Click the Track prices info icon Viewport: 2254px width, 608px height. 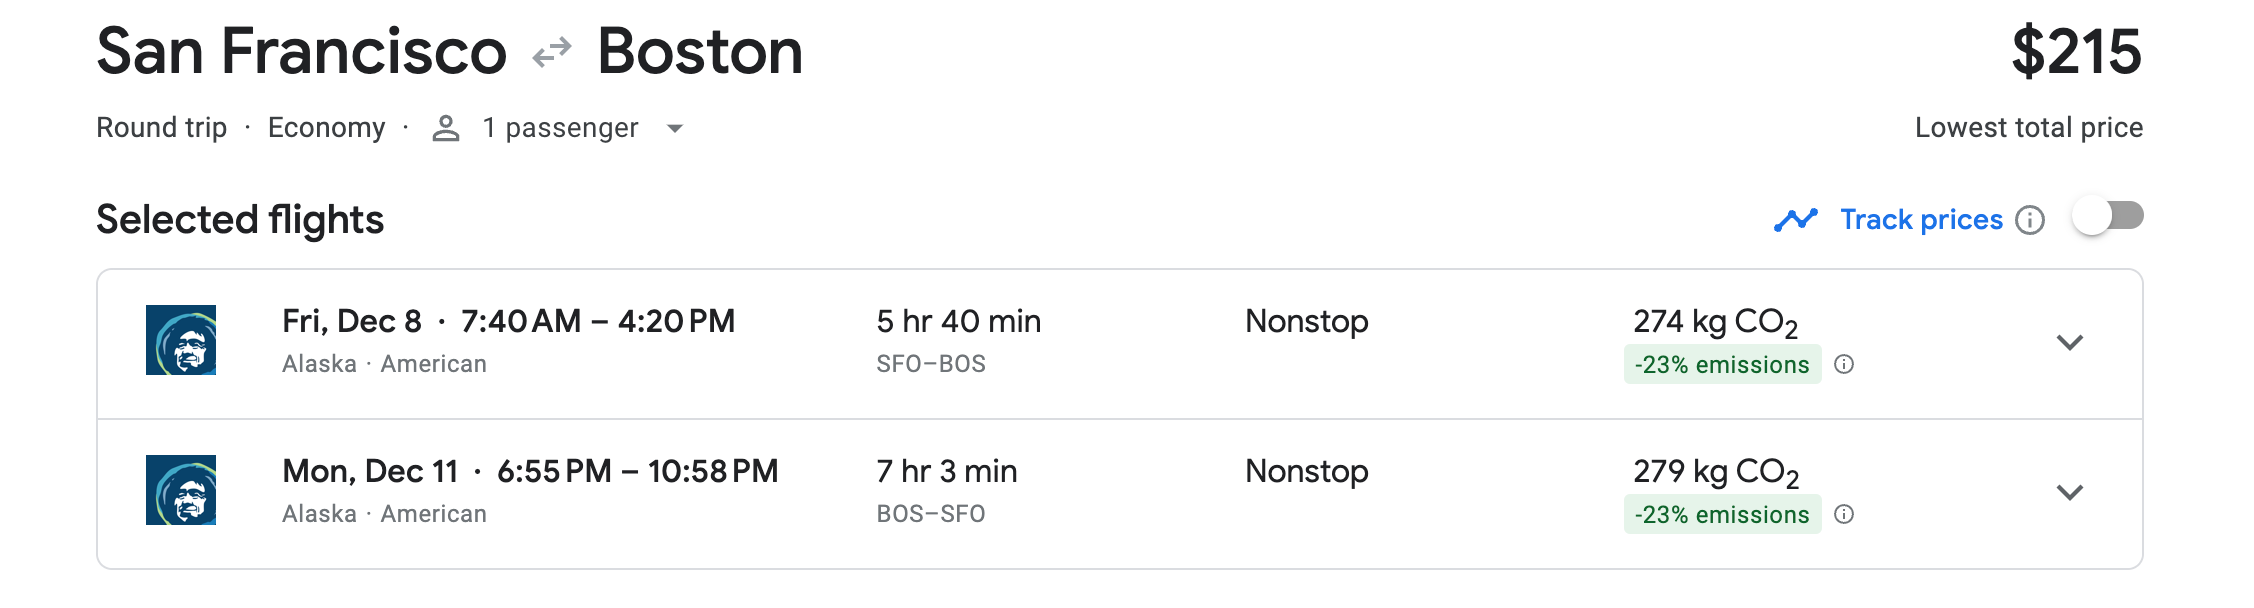point(2030,220)
